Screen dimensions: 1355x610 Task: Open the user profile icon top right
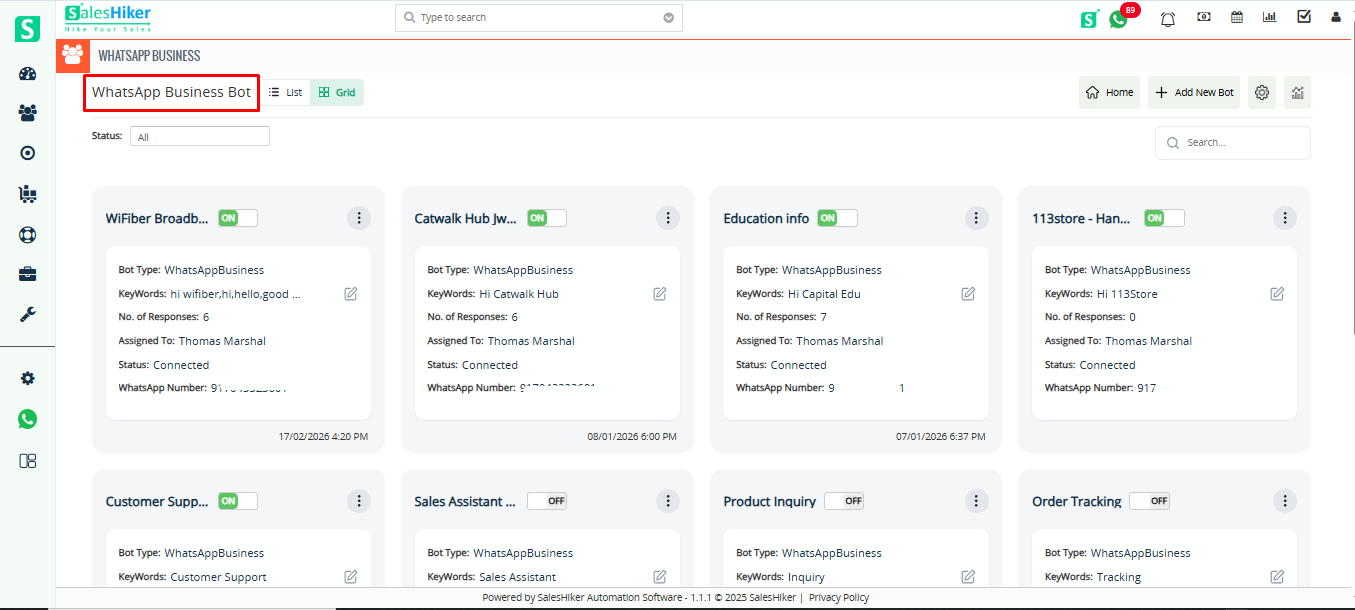[1336, 17]
